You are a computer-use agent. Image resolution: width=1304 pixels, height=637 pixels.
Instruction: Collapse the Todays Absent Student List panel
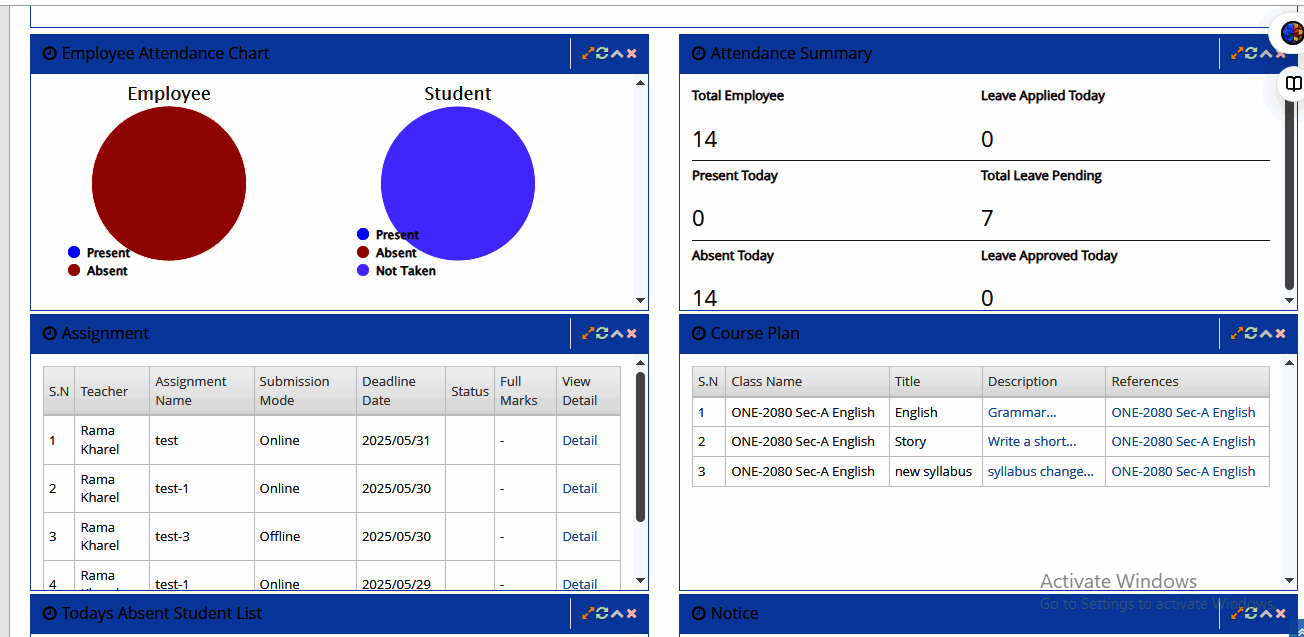(617, 613)
